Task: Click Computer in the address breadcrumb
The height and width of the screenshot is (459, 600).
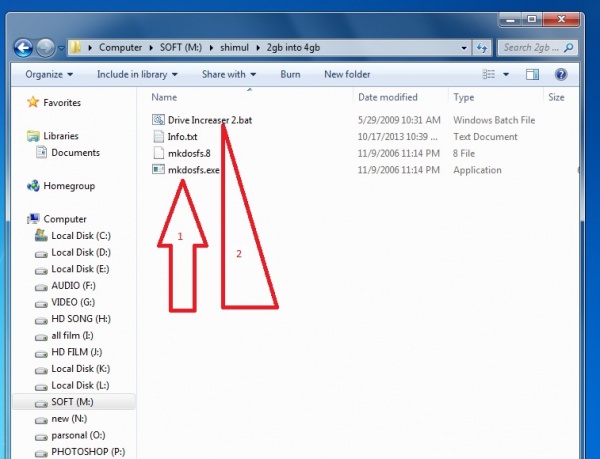Action: pyautogui.click(x=120, y=47)
